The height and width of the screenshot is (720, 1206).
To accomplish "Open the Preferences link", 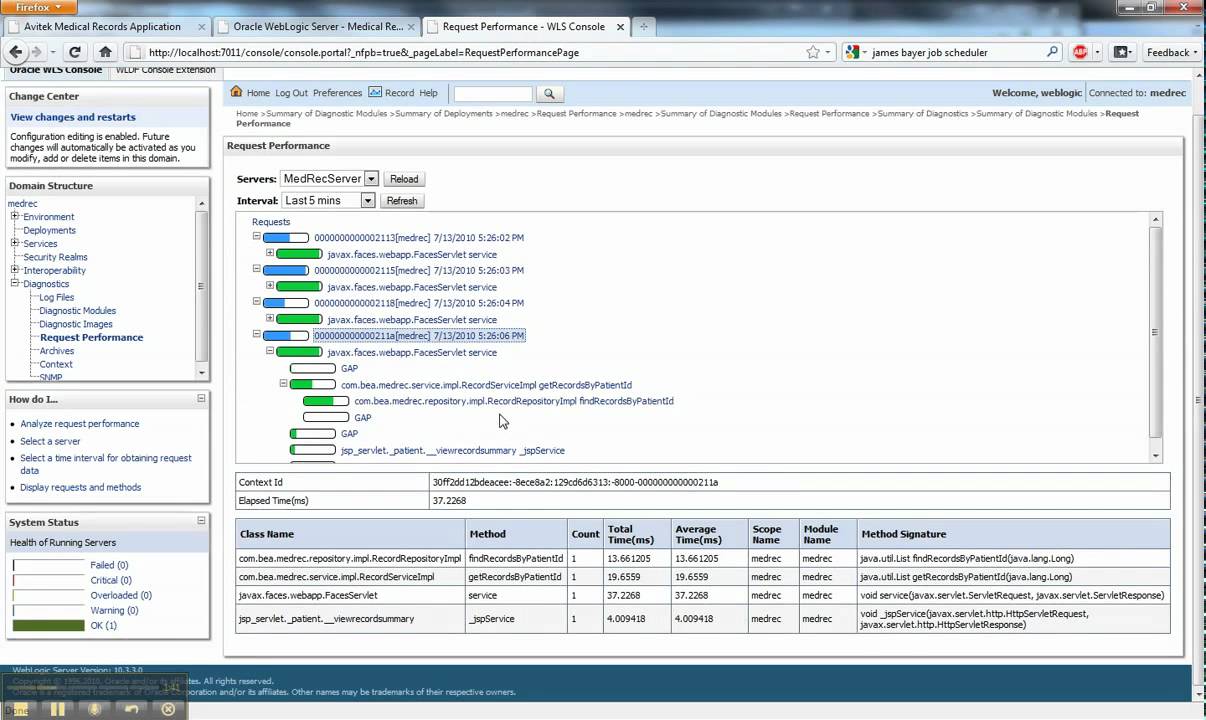I will pos(337,93).
